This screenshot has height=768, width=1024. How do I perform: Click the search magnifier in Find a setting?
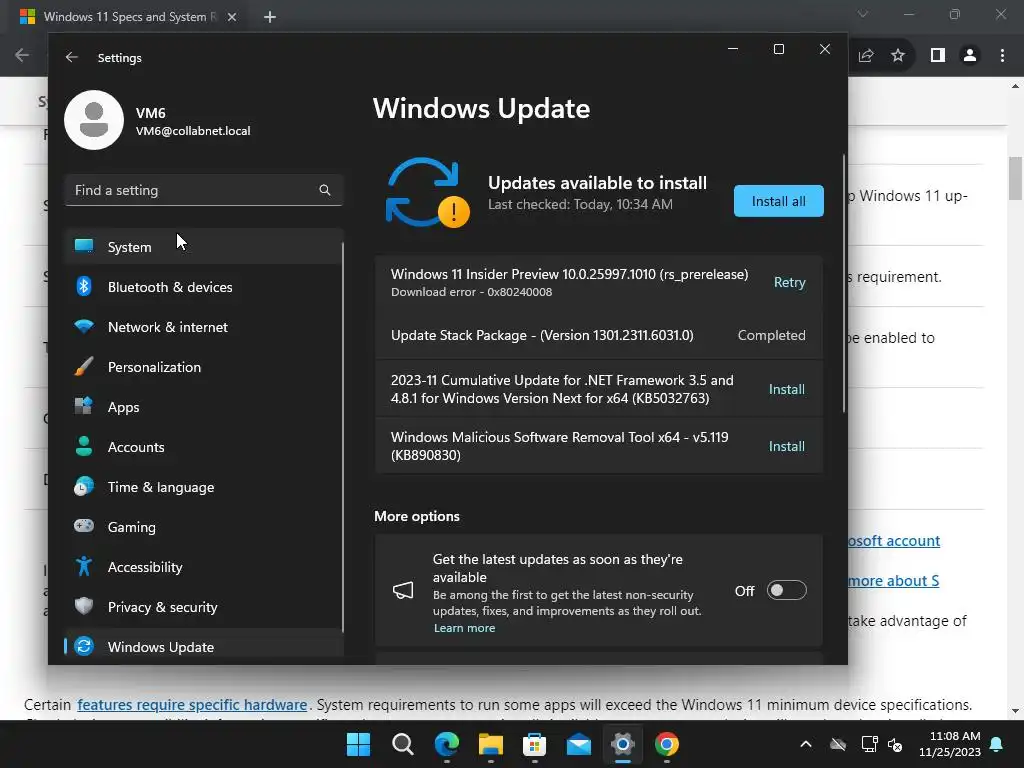(325, 190)
